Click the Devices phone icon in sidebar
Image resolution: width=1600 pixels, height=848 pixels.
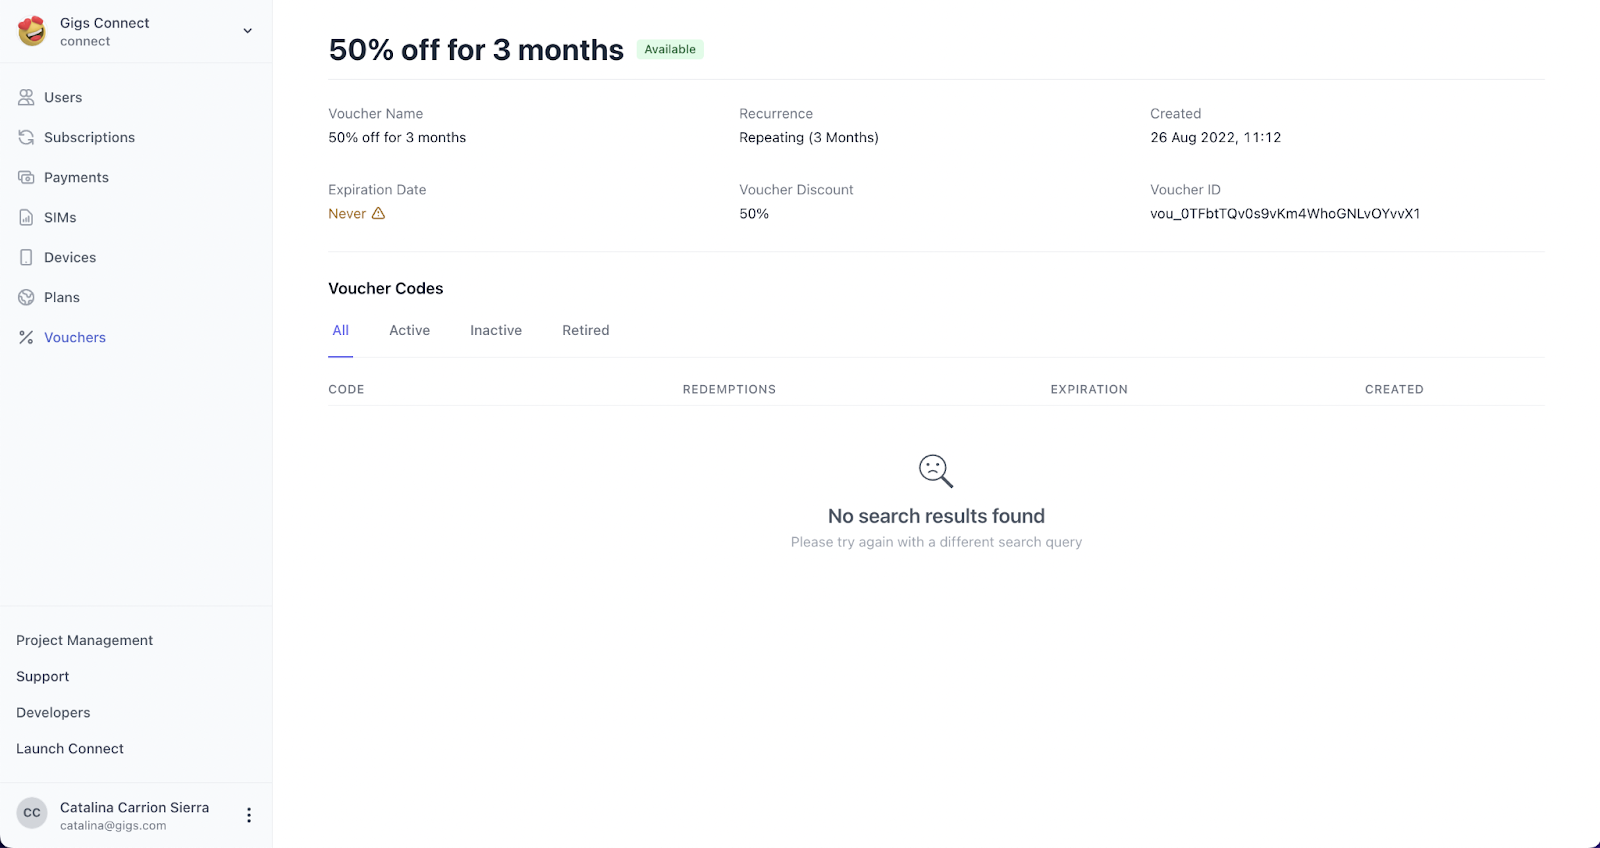(x=26, y=257)
